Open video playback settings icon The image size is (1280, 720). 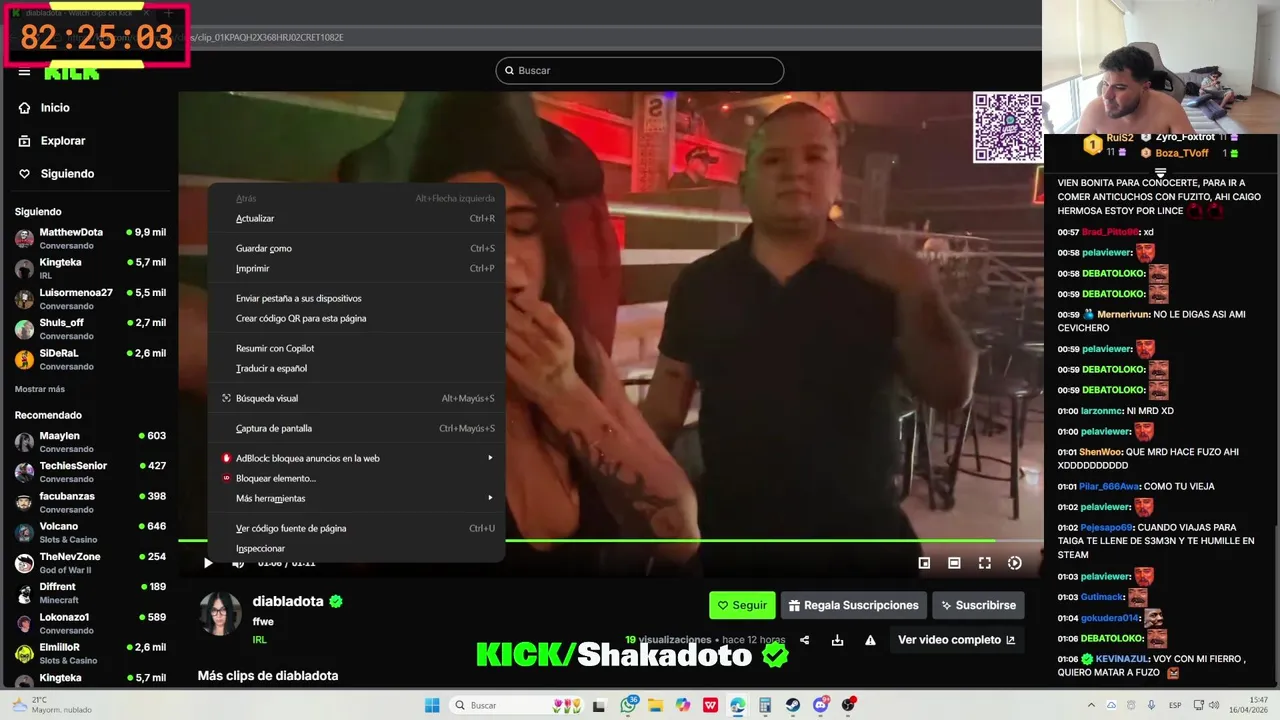click(1014, 563)
